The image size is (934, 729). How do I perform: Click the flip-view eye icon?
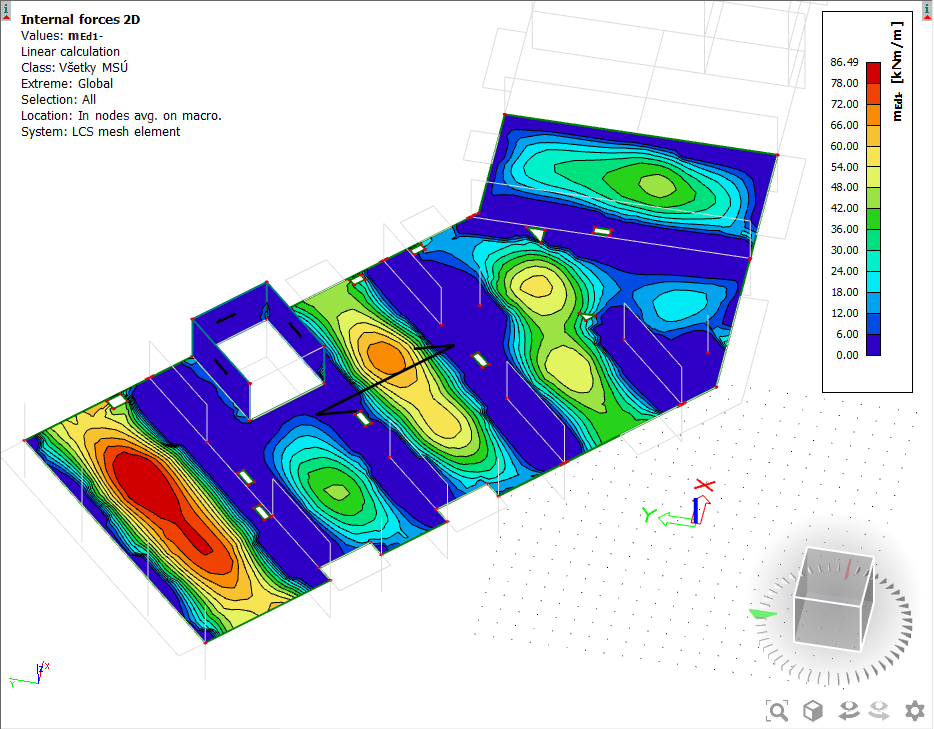(x=848, y=710)
